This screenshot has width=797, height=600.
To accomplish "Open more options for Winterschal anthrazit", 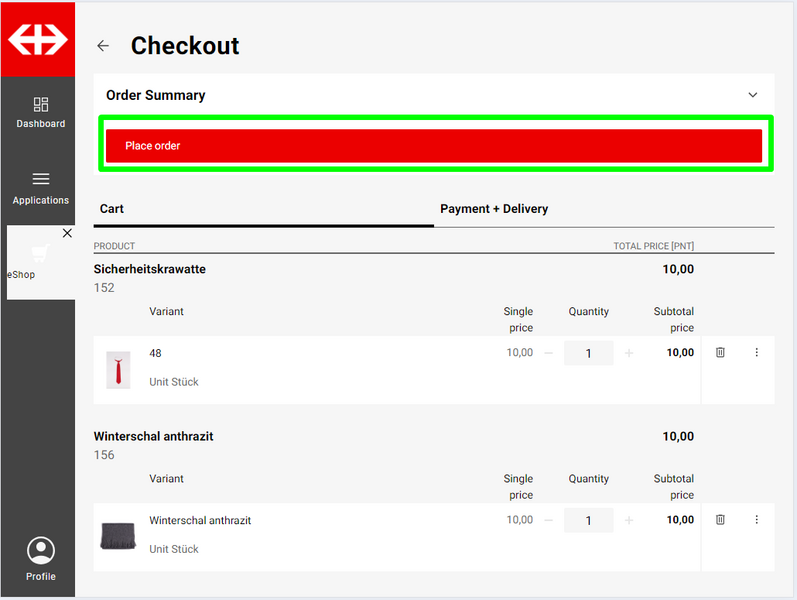I will tap(756, 520).
